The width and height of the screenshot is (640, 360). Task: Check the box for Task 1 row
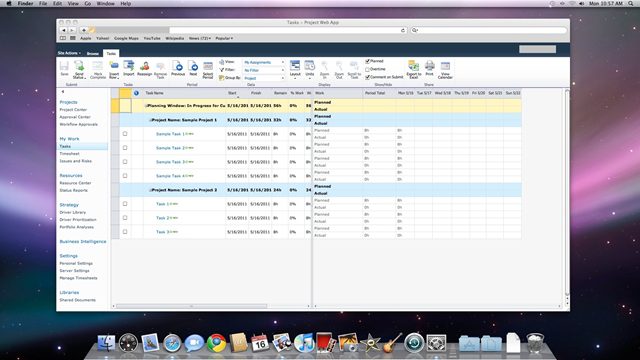[x=125, y=204]
